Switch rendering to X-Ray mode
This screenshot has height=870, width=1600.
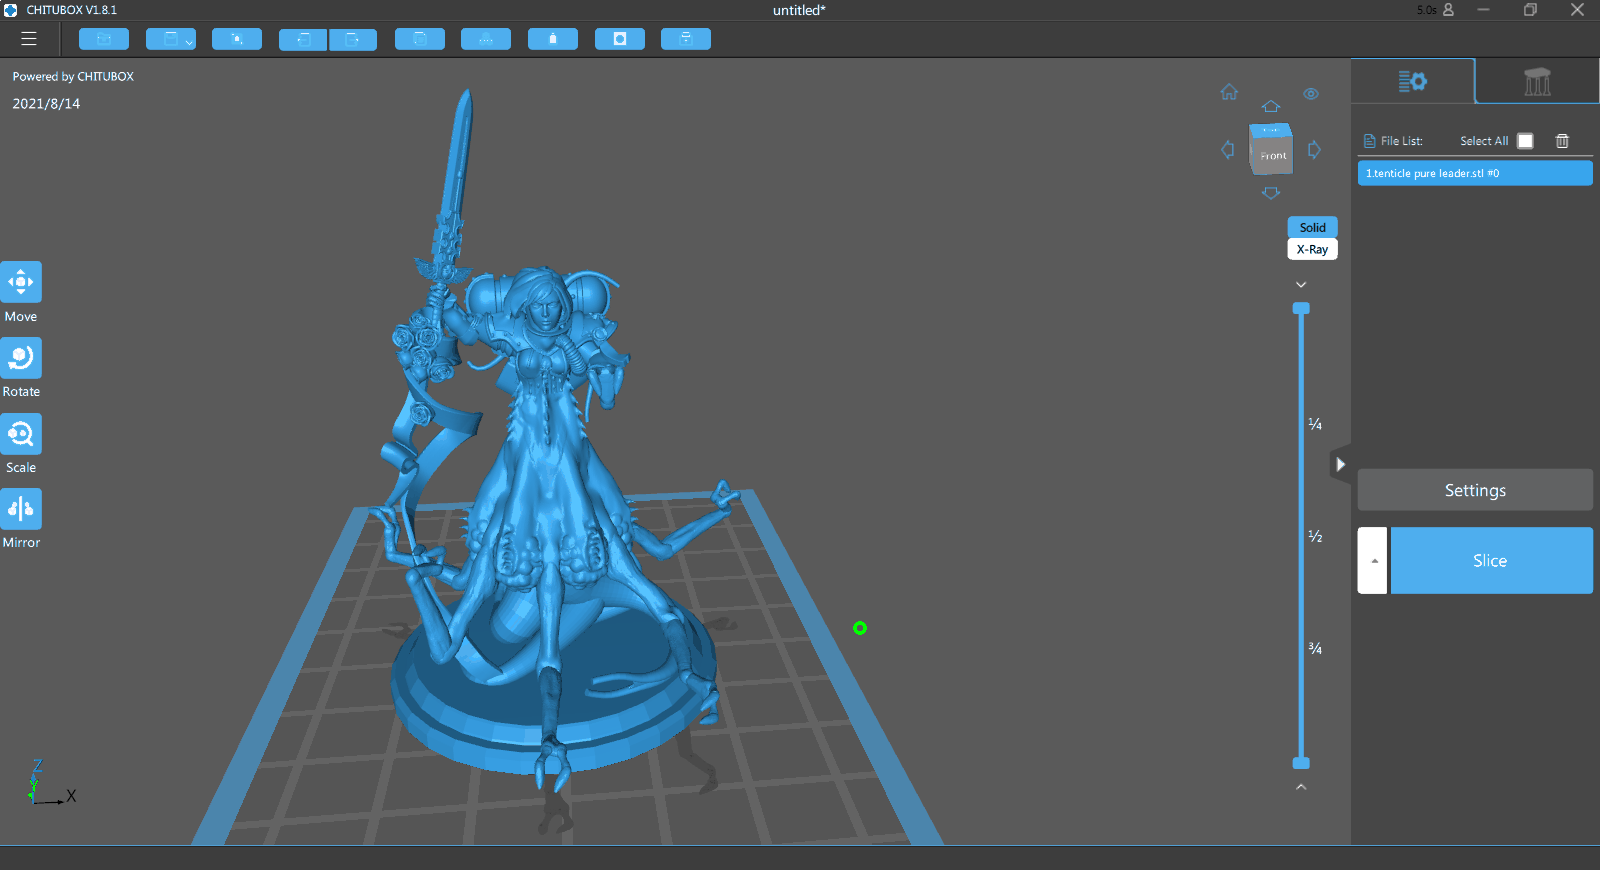pyautogui.click(x=1312, y=249)
